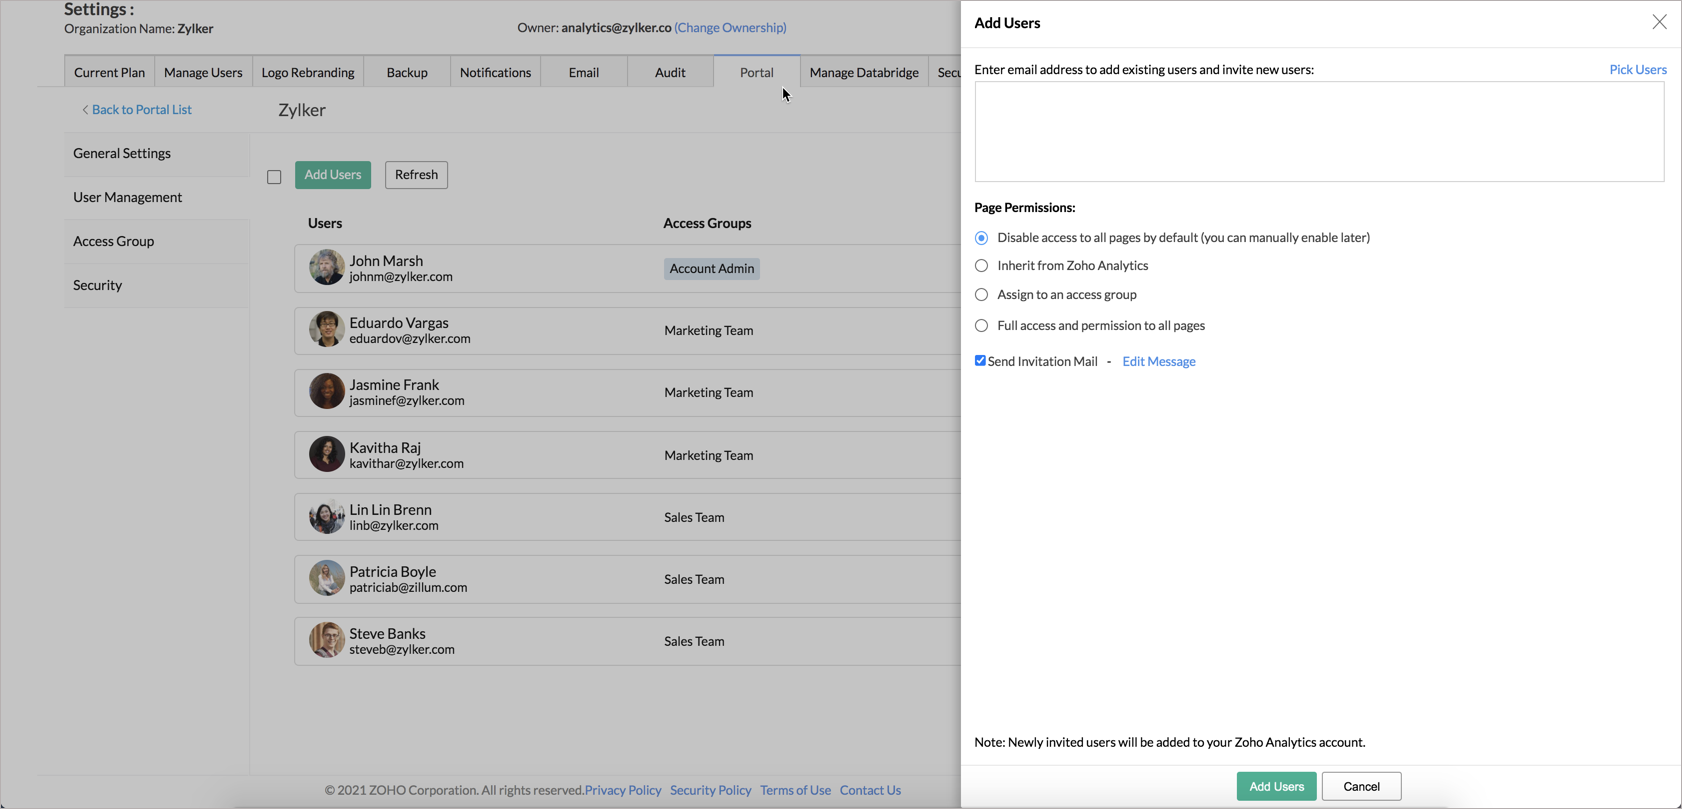Switch to Logo Rebranding tab
This screenshot has width=1682, height=809.
tap(308, 72)
